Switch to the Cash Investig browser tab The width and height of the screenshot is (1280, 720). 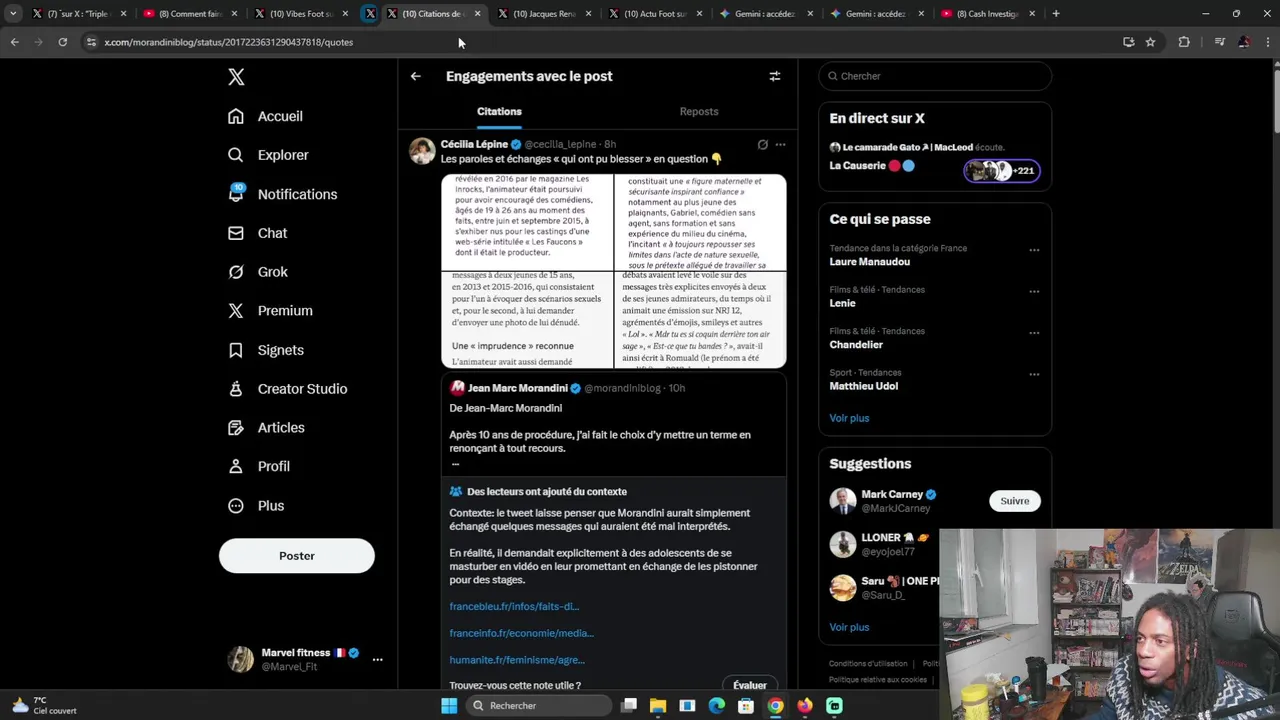click(988, 14)
